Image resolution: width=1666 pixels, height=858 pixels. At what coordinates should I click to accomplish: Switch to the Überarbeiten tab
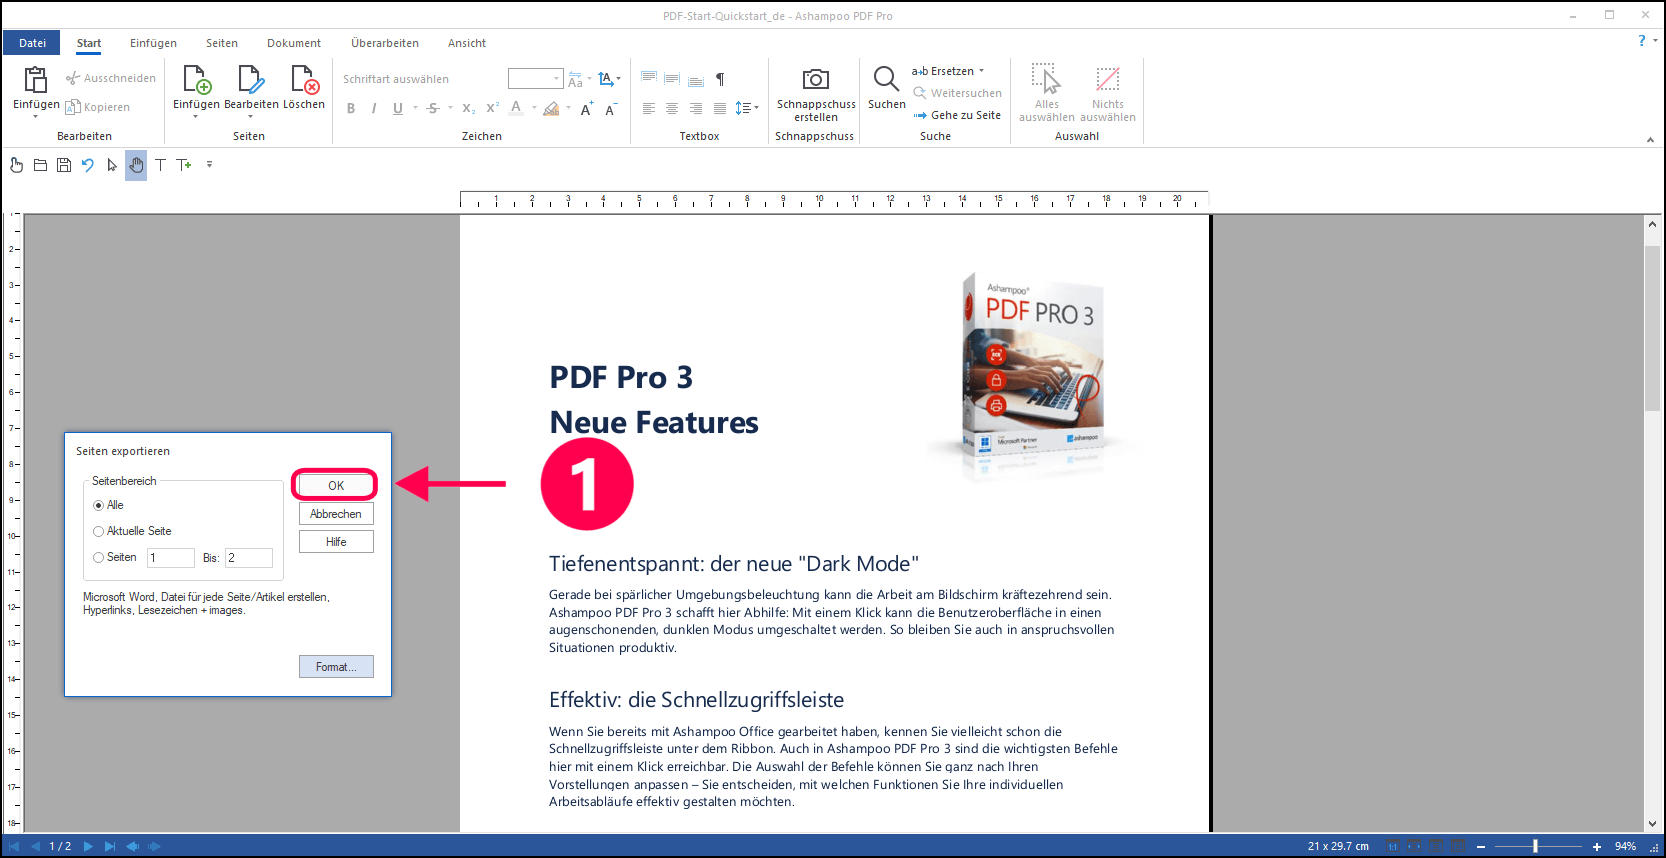[x=385, y=43]
